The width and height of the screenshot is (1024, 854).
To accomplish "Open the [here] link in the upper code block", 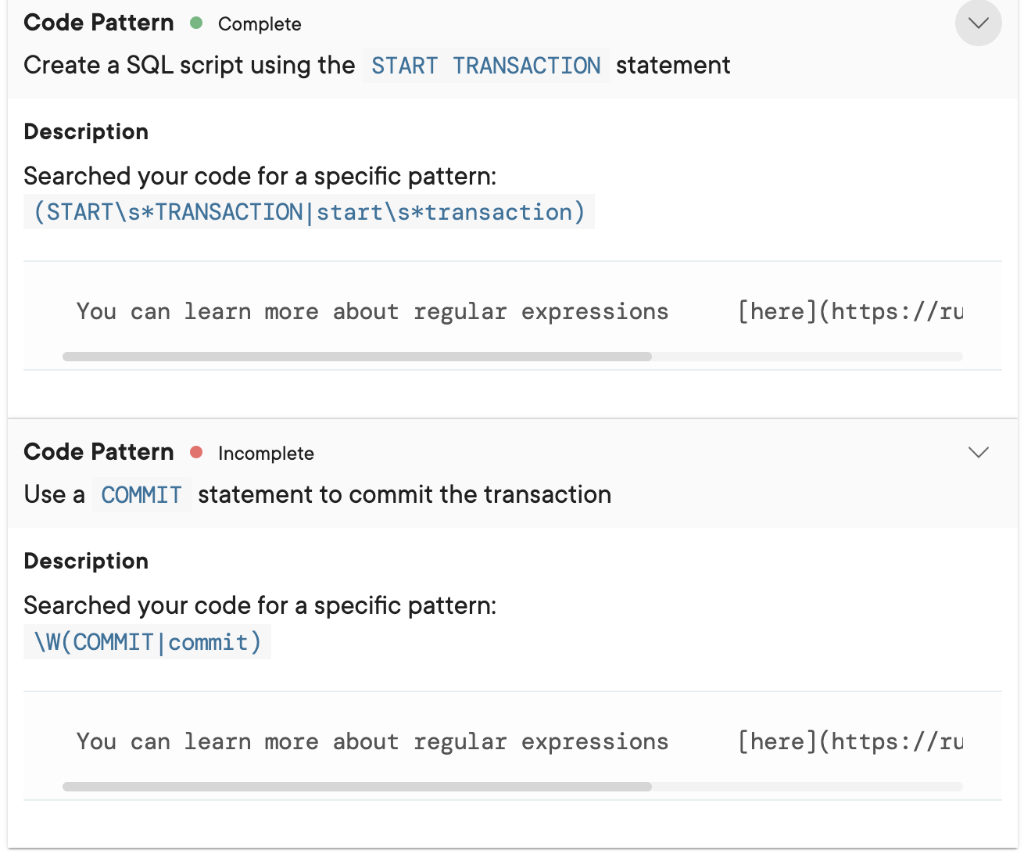I will tap(776, 311).
